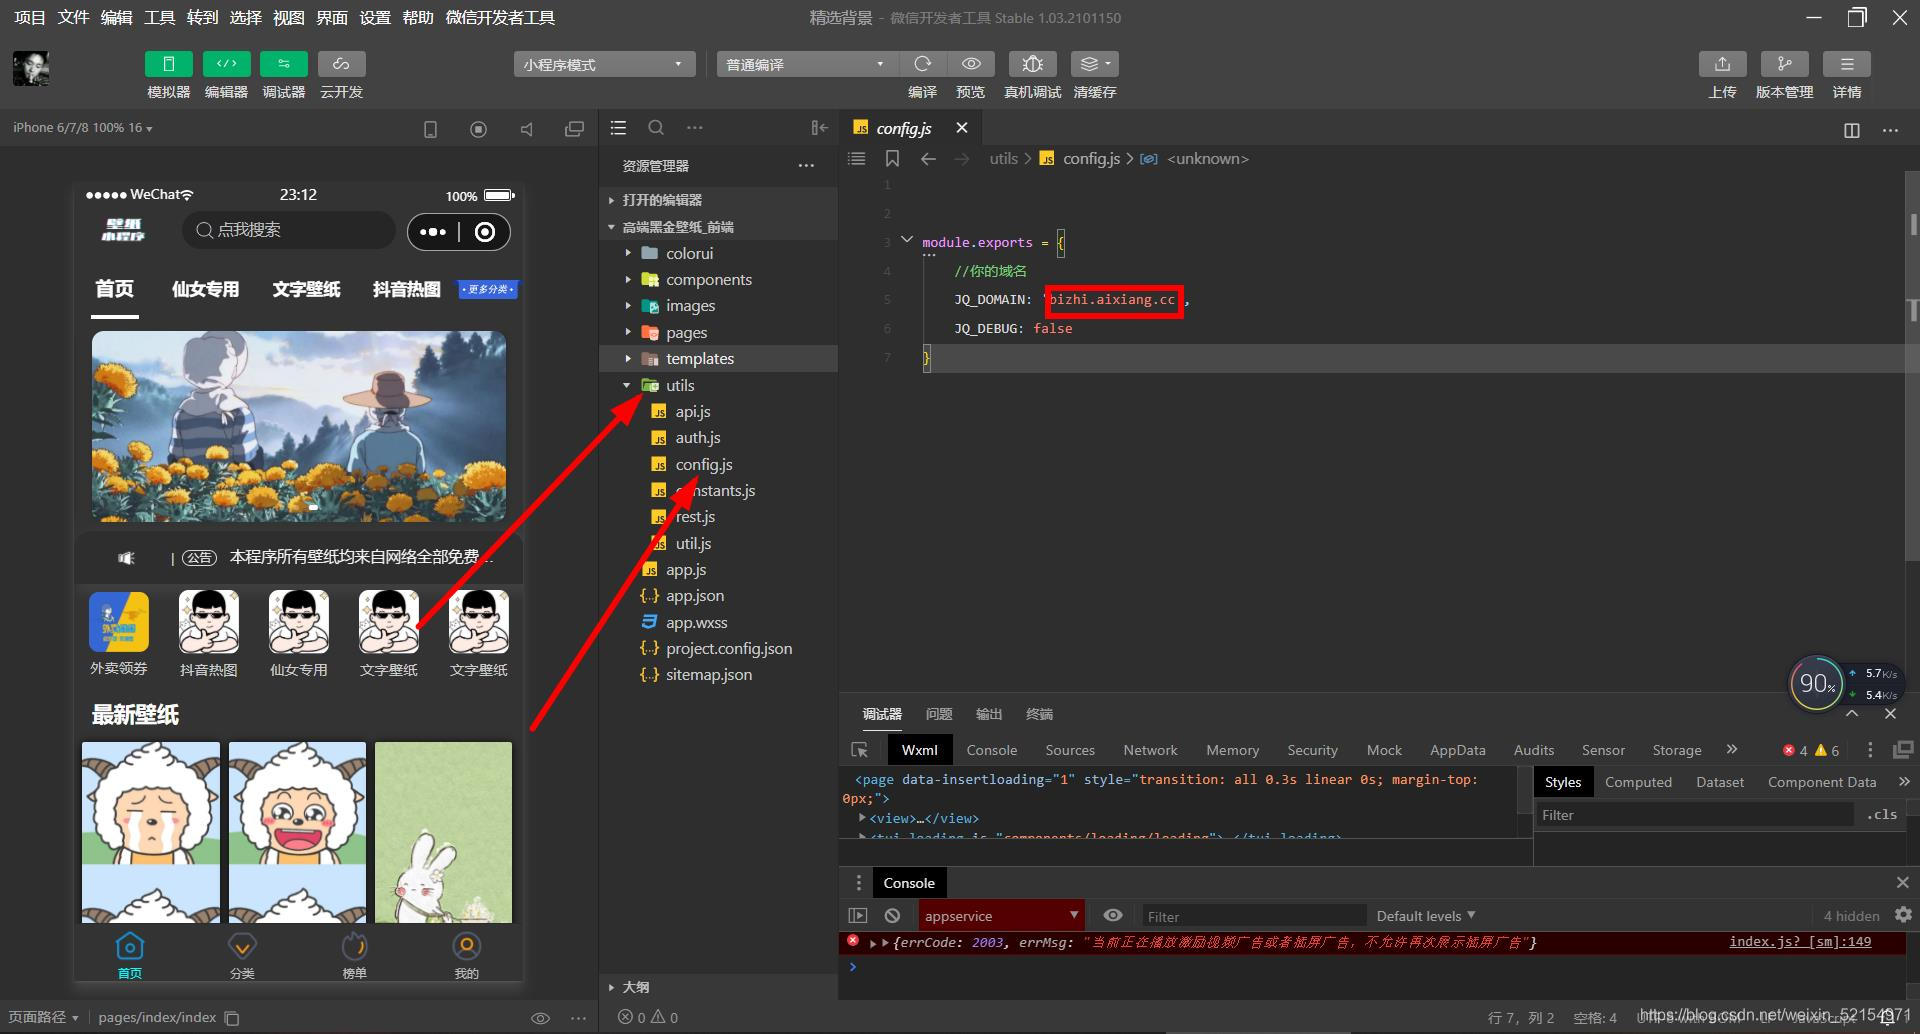This screenshot has height=1034, width=1920.
Task: Click the clear cache layers icon
Action: 1094,64
